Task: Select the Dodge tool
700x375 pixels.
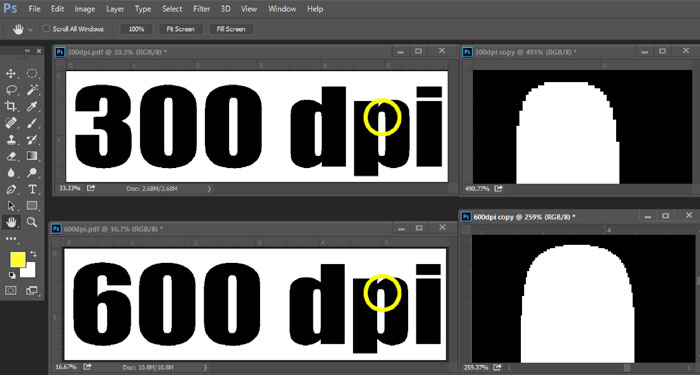Action: tap(32, 172)
